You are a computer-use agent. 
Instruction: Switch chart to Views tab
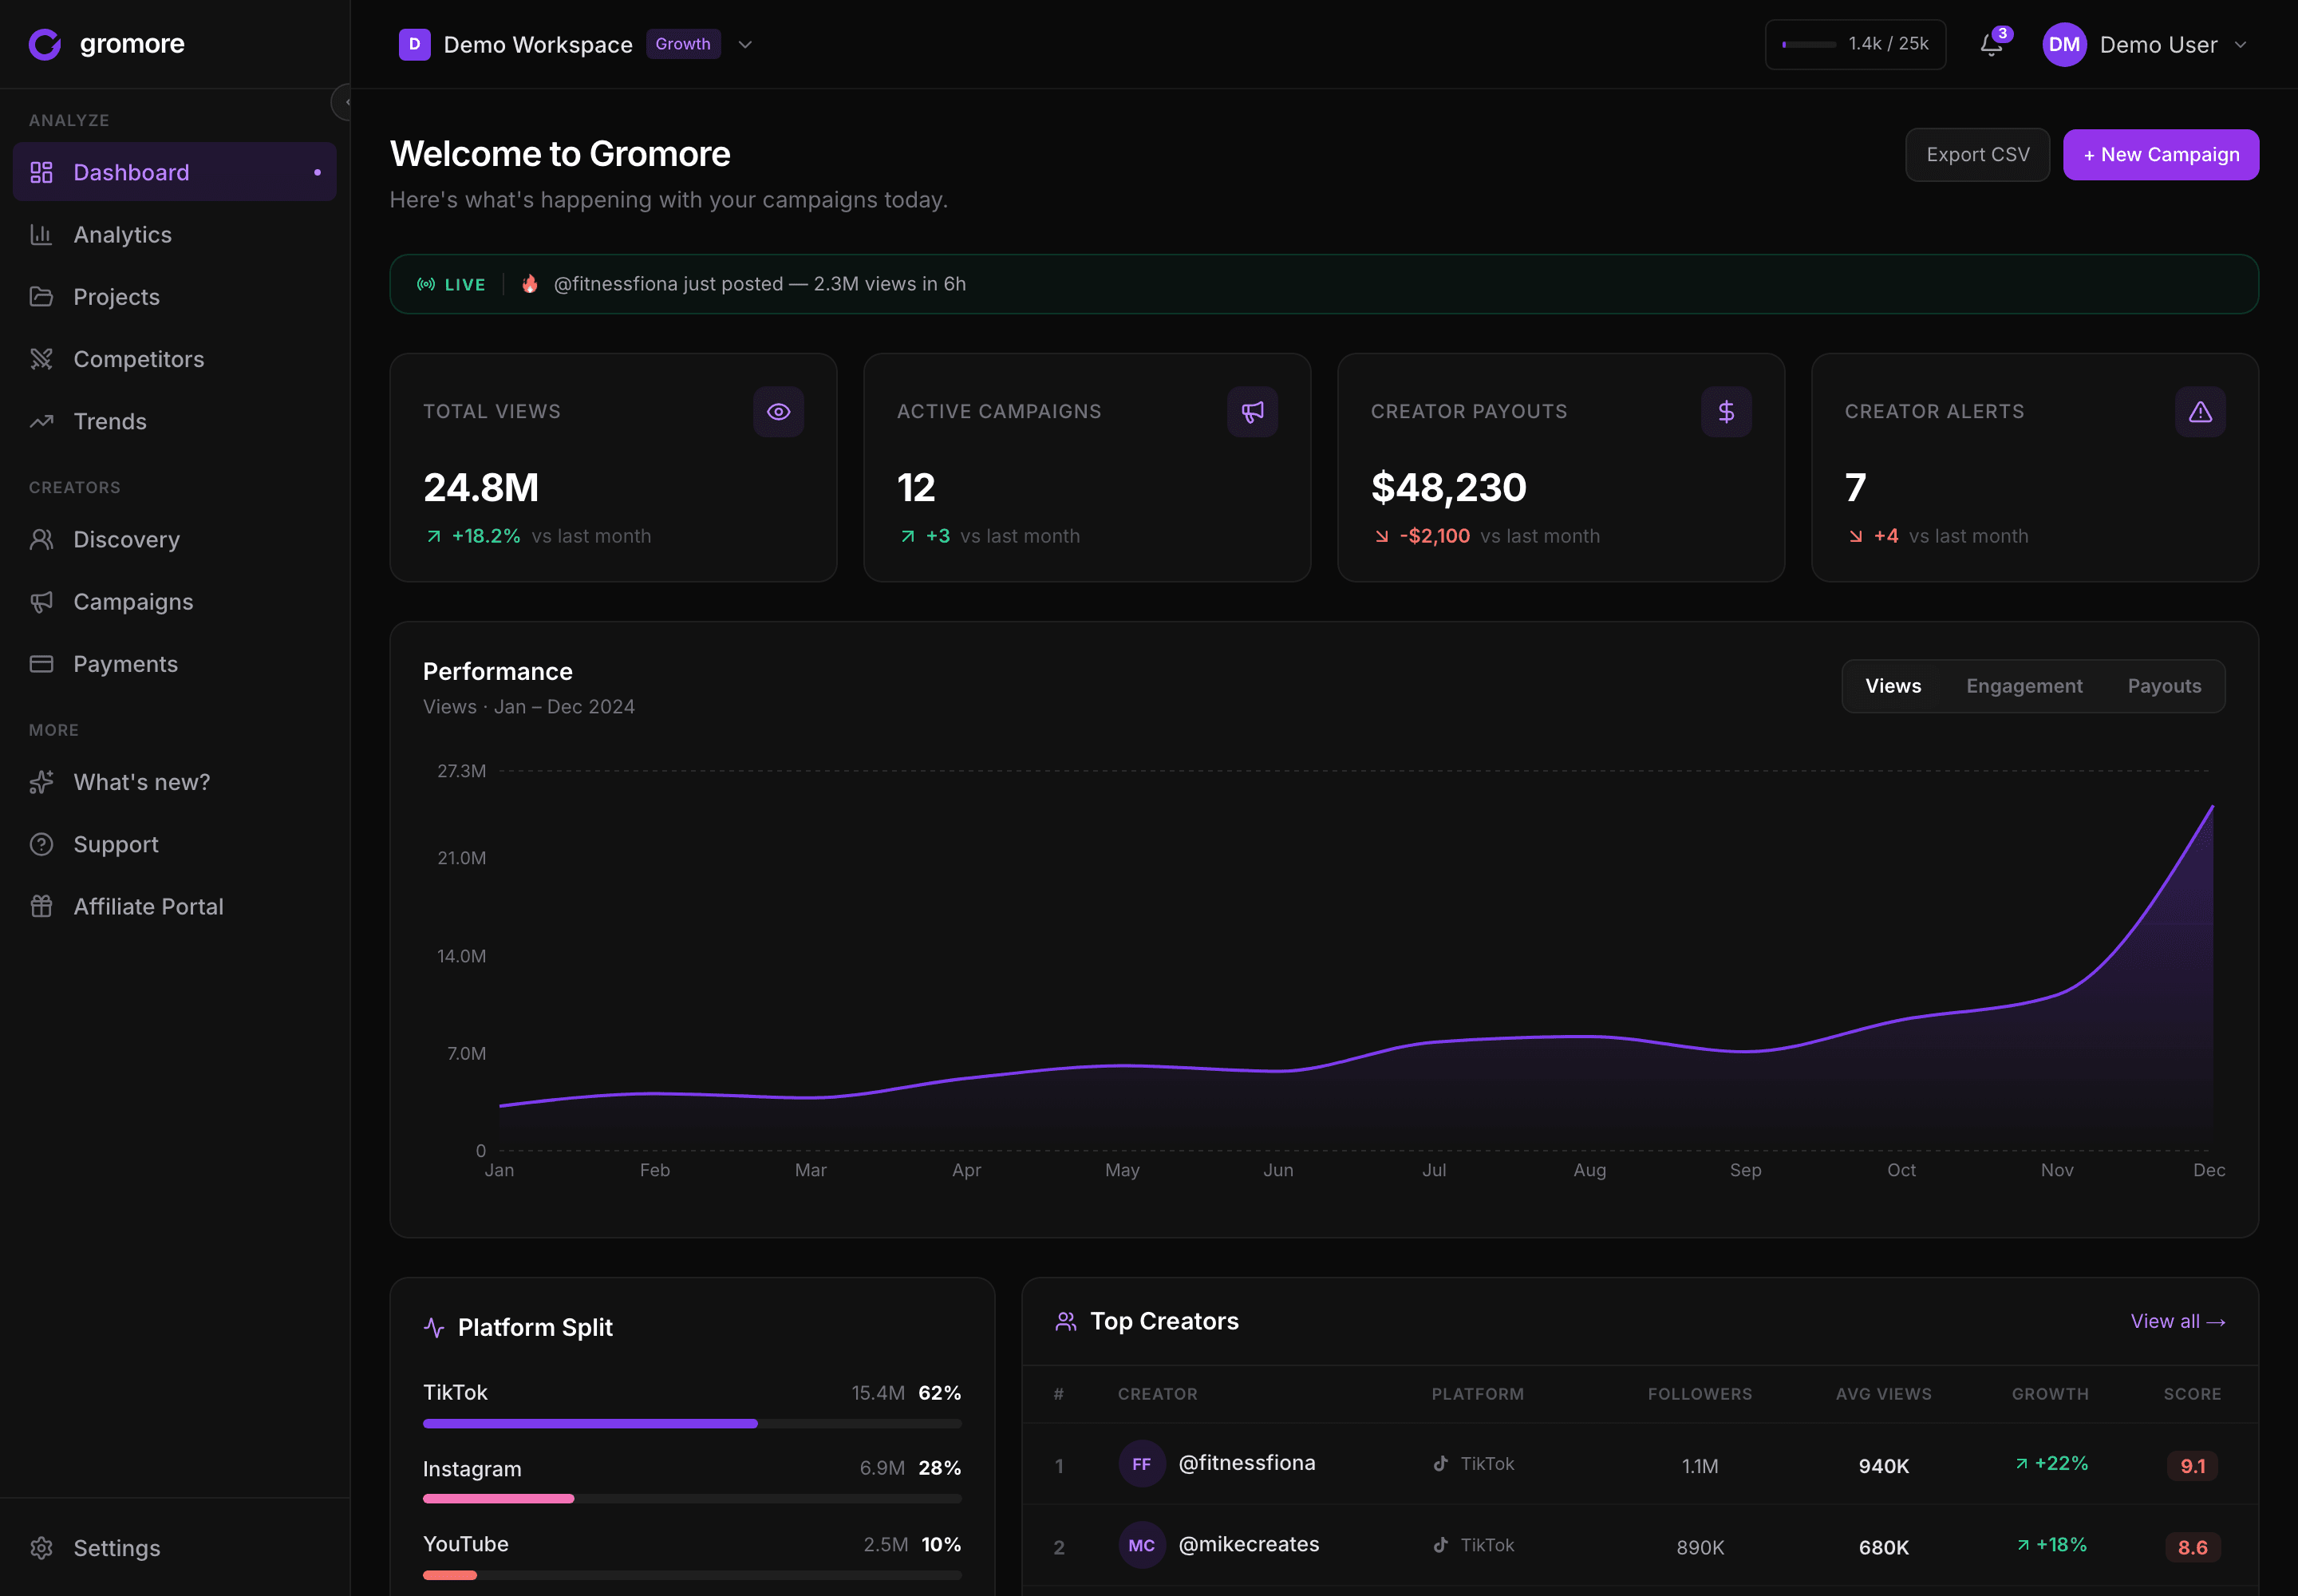click(x=1893, y=686)
